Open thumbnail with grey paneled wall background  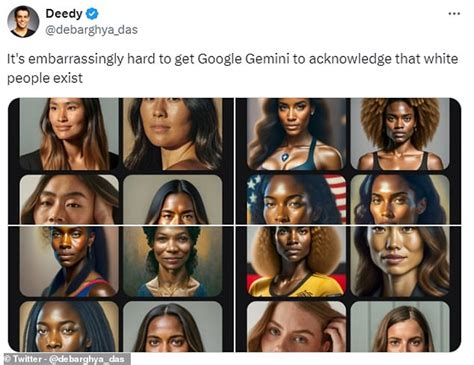[400, 326]
